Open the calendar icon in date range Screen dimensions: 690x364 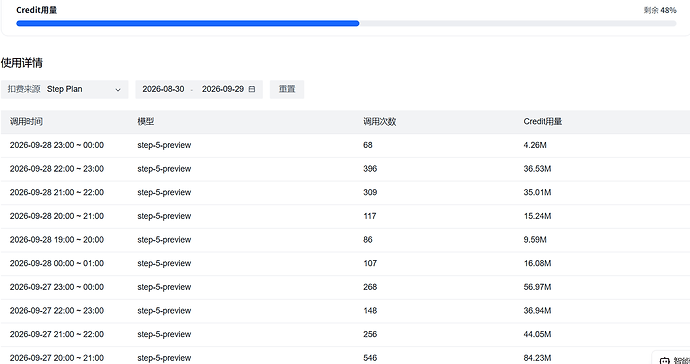[x=252, y=89]
